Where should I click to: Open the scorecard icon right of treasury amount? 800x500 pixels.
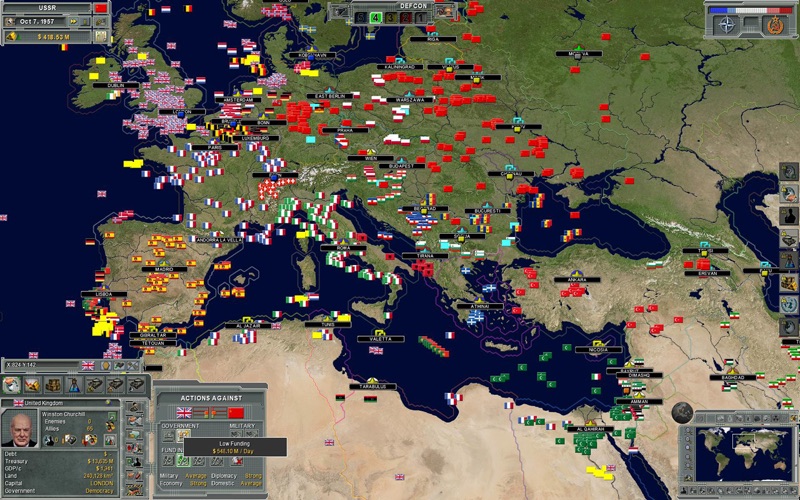pyautogui.click(x=101, y=37)
